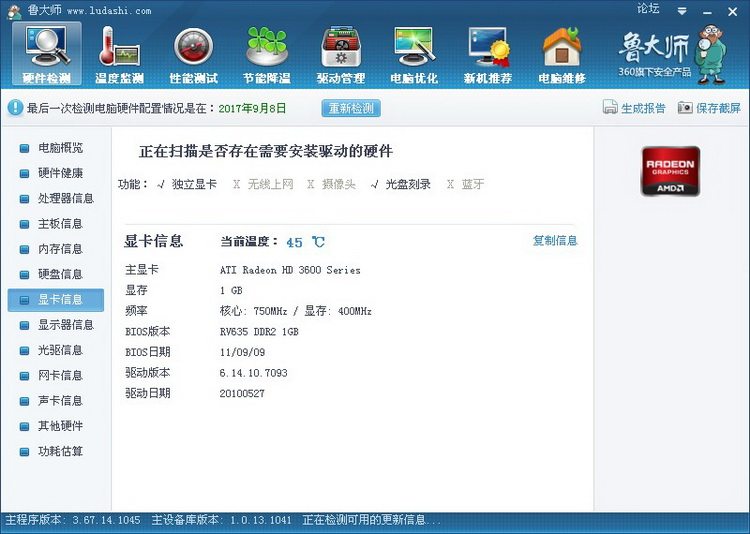This screenshot has height=534, width=750.
Task: Click the 保存截屏 save screenshot button
Action: pos(709,108)
